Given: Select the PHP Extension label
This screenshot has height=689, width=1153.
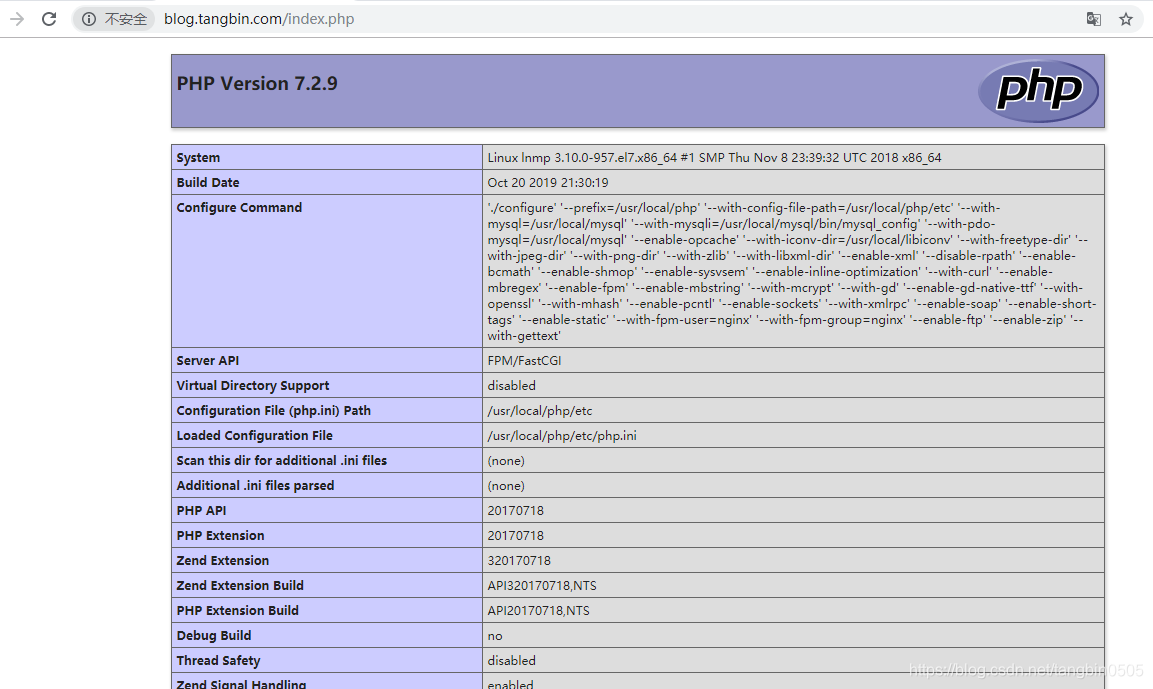Looking at the screenshot, I should (220, 535).
